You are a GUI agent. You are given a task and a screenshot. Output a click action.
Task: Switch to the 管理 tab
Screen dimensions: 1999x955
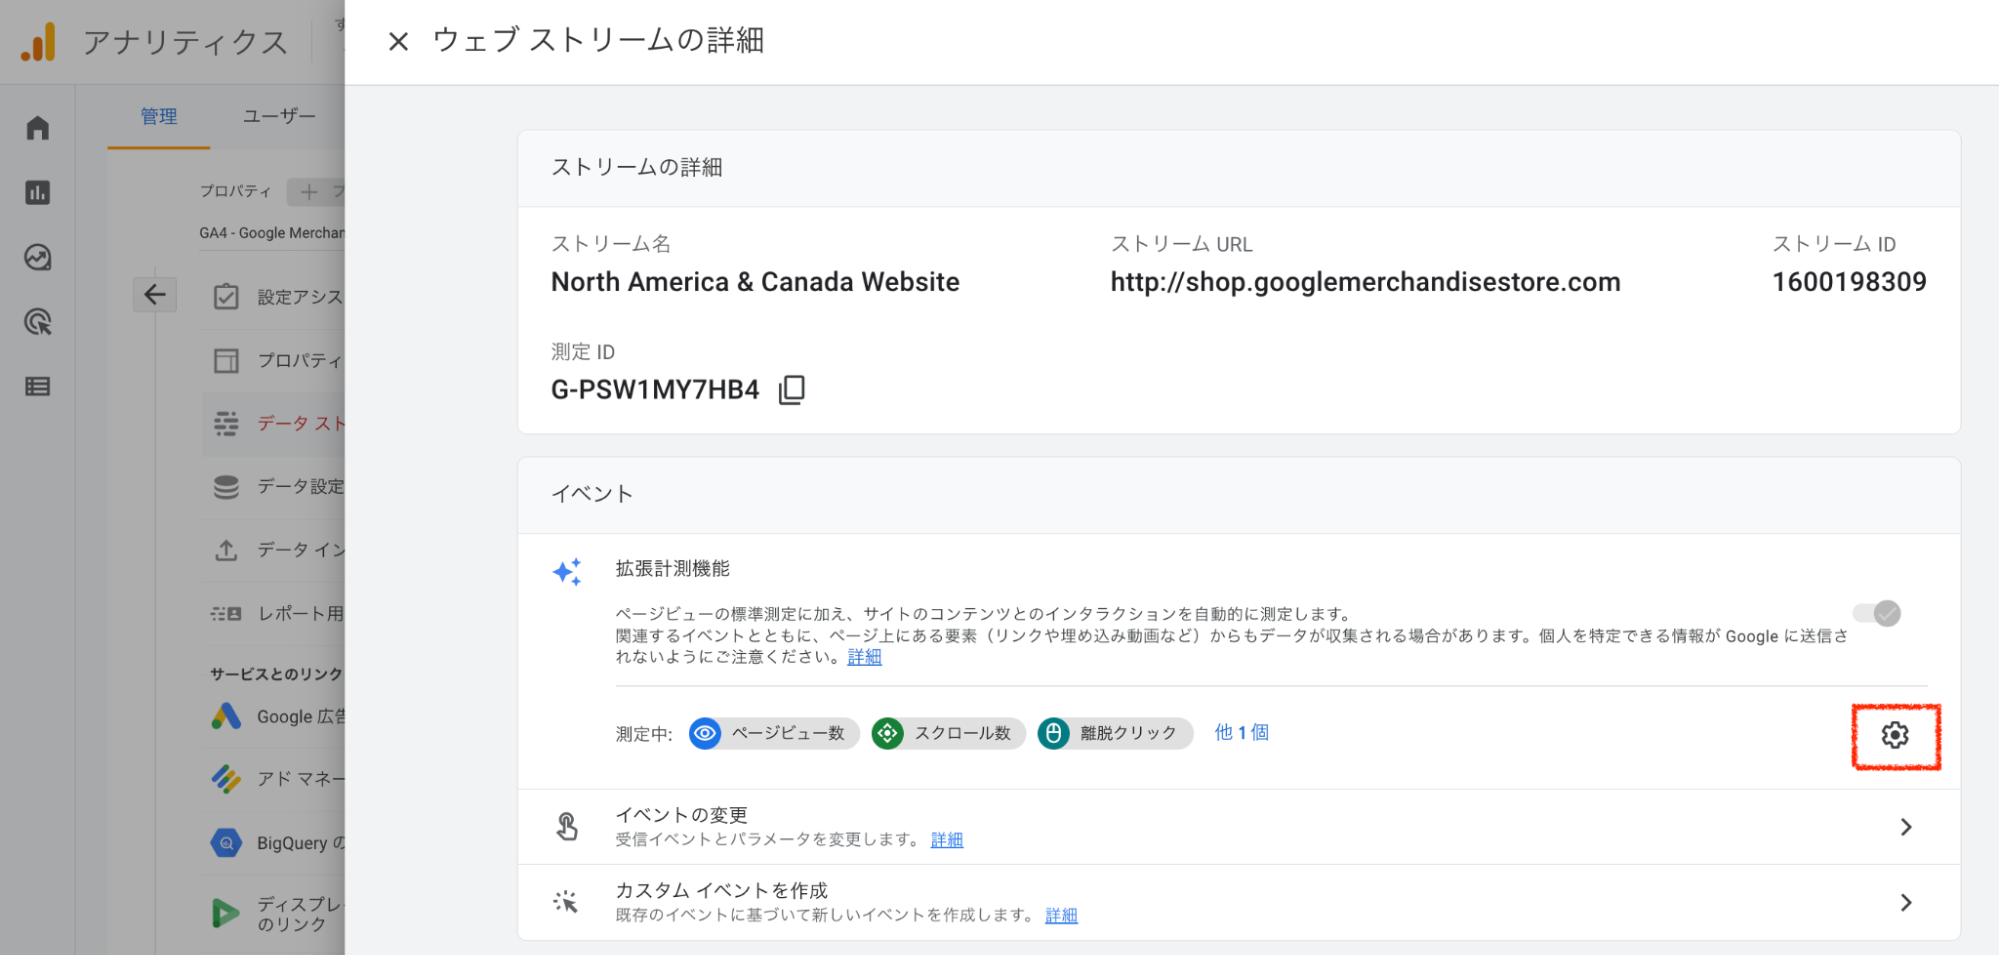pyautogui.click(x=159, y=117)
